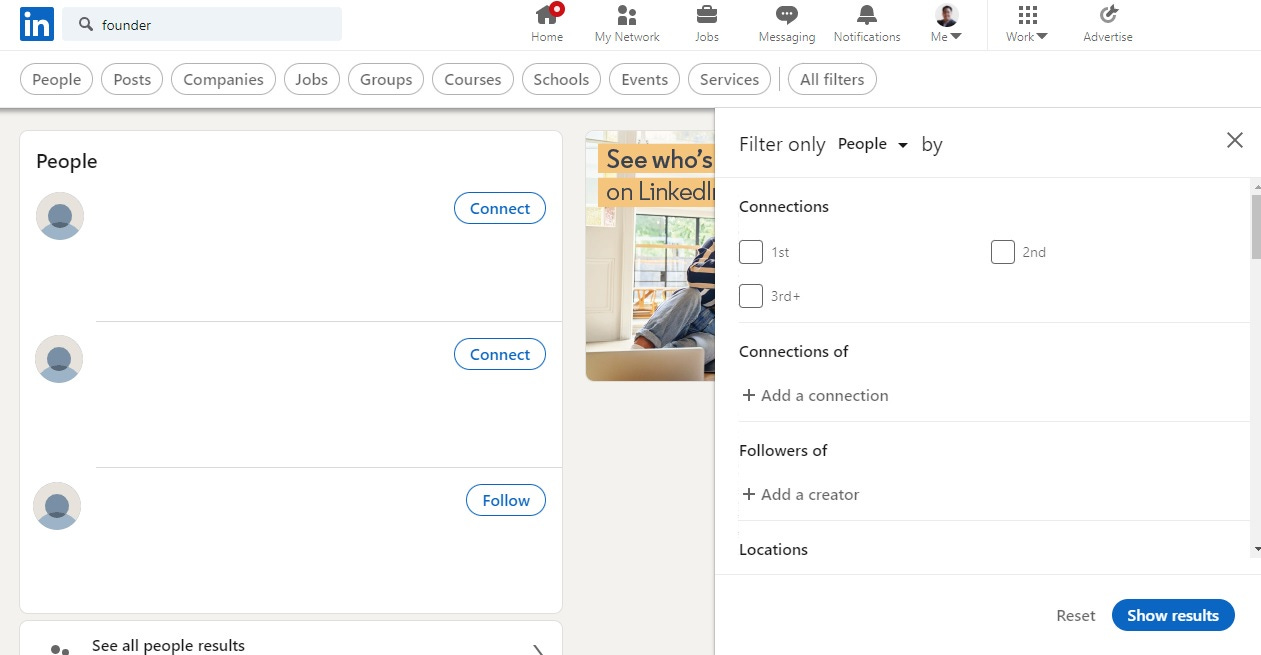Click the filter panel scrollbar thumb
1261x655 pixels.
click(1256, 227)
